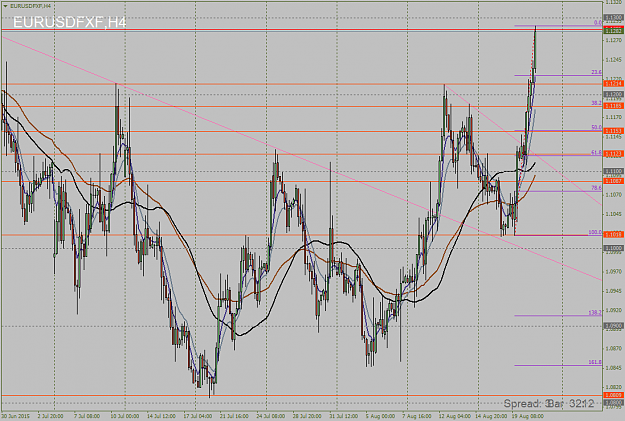
Task: Click the orange 1.1153 price level tag
Action: point(614,131)
